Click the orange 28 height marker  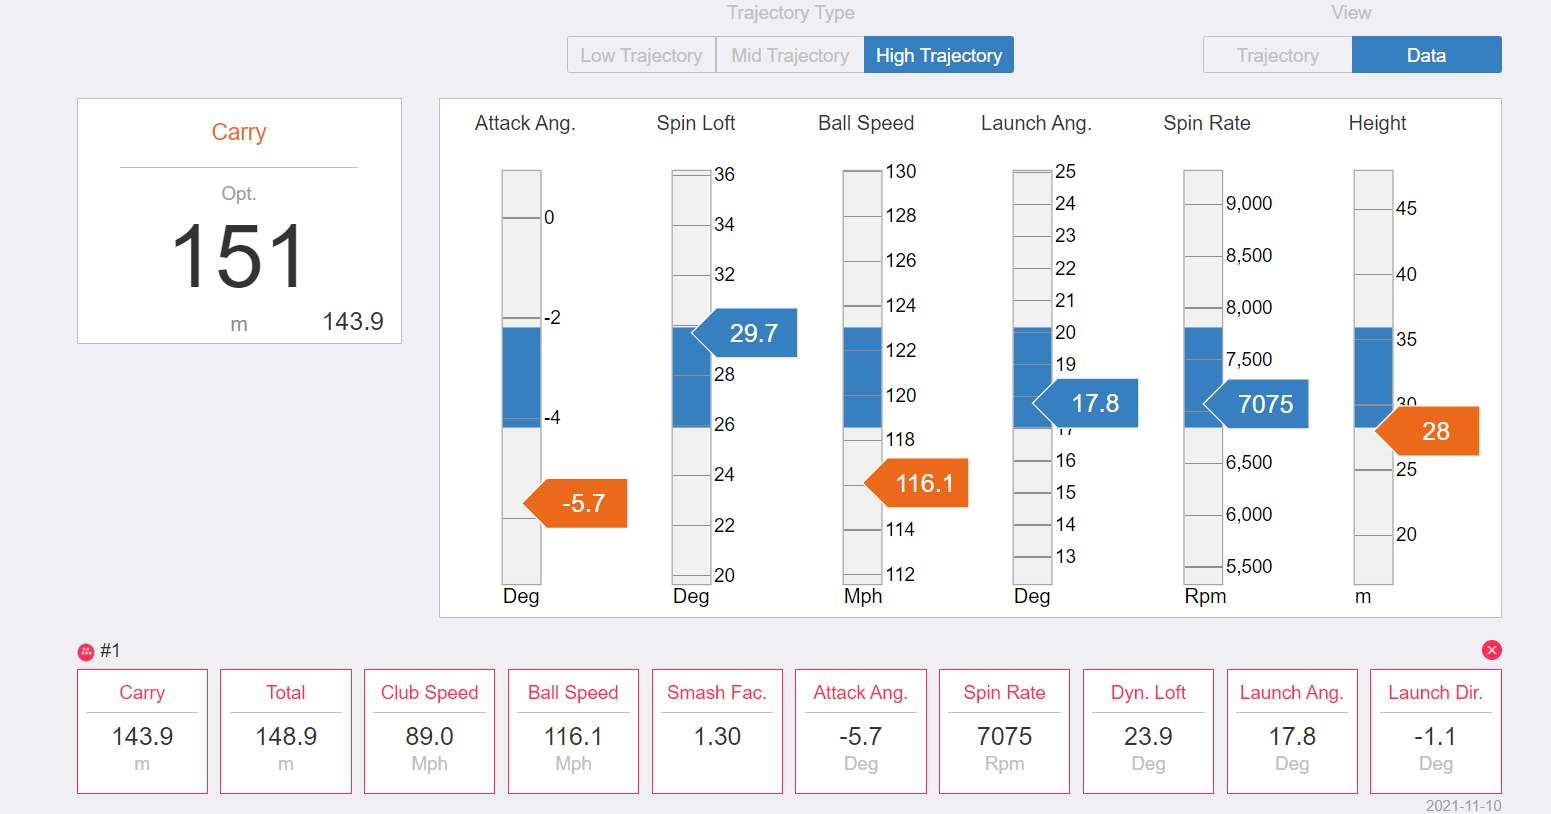coord(1427,431)
